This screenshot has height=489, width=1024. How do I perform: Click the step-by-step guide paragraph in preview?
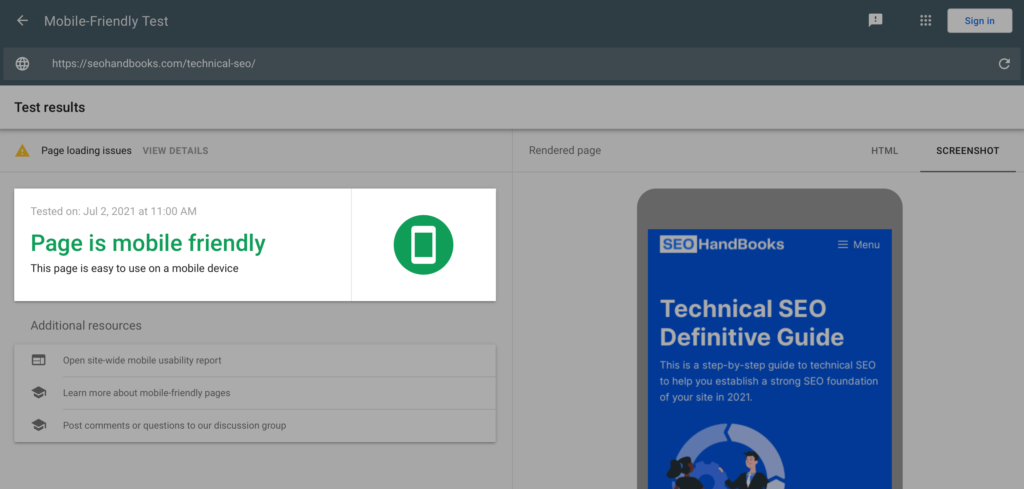tap(769, 381)
